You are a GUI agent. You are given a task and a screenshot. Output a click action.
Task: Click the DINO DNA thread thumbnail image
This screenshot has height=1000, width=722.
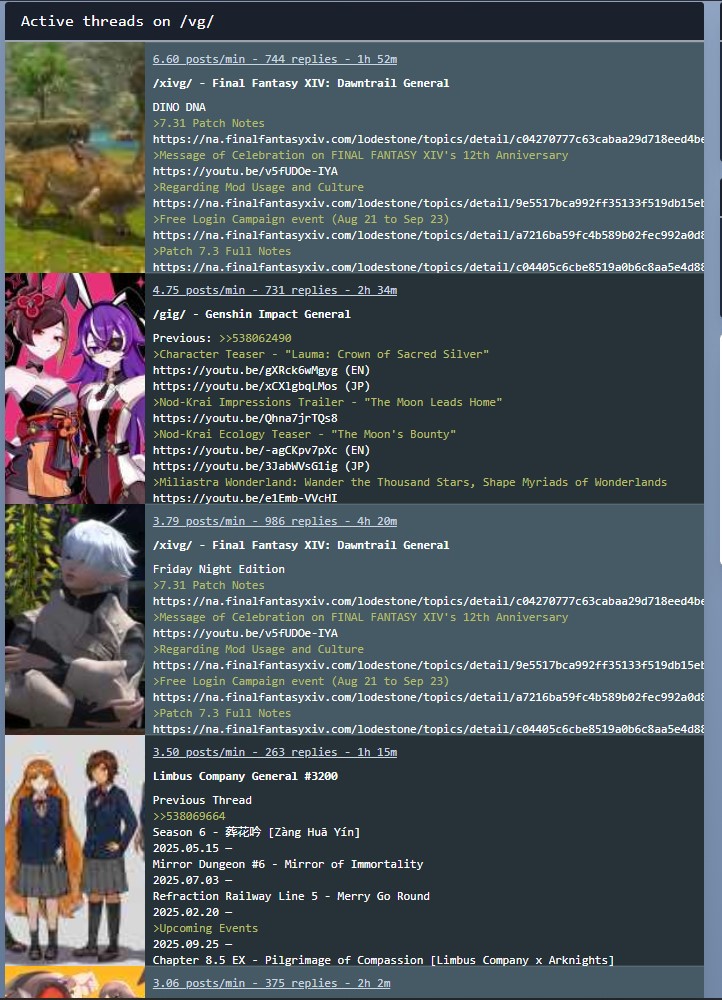point(75,158)
